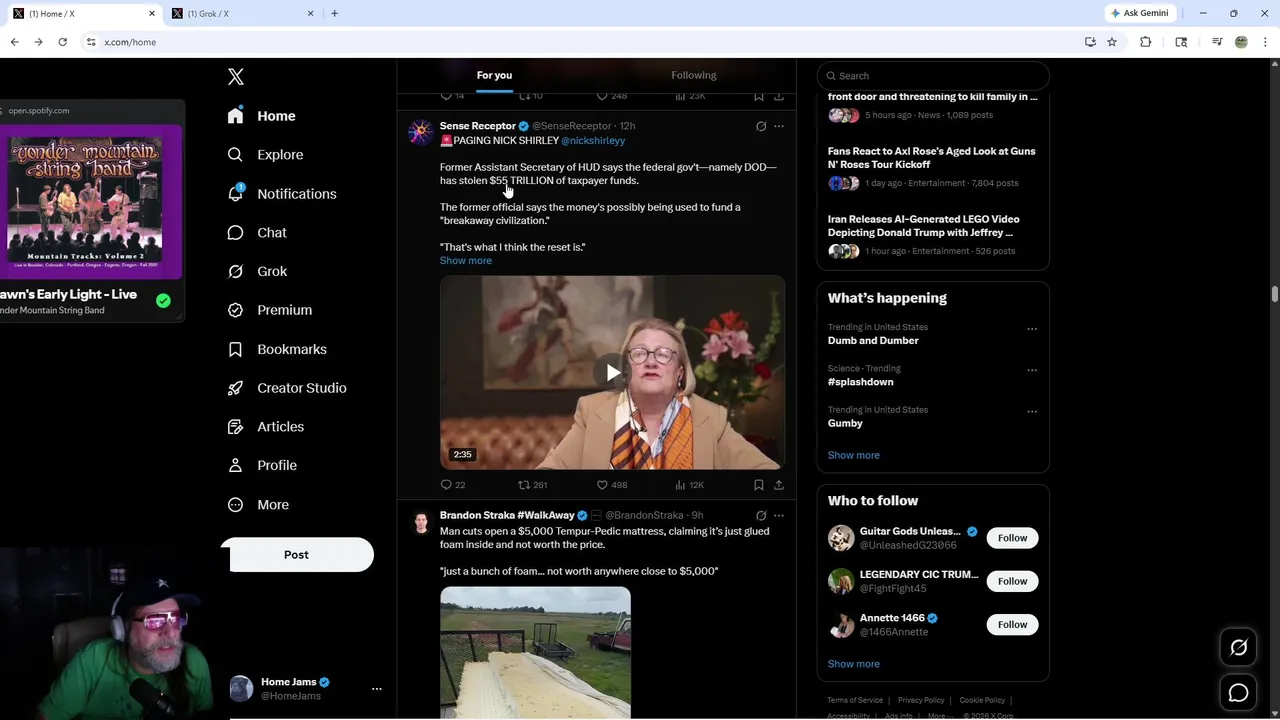Screen dimensions: 1280x720
Task: Open the Chrome three-dot menu
Action: click(x=1265, y=42)
